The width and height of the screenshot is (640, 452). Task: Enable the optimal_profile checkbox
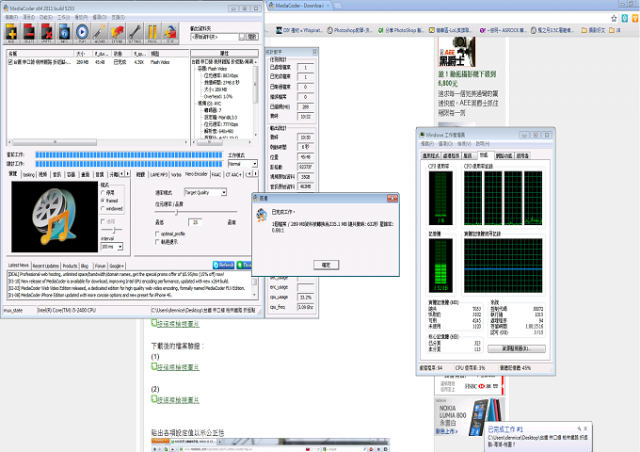pos(157,234)
